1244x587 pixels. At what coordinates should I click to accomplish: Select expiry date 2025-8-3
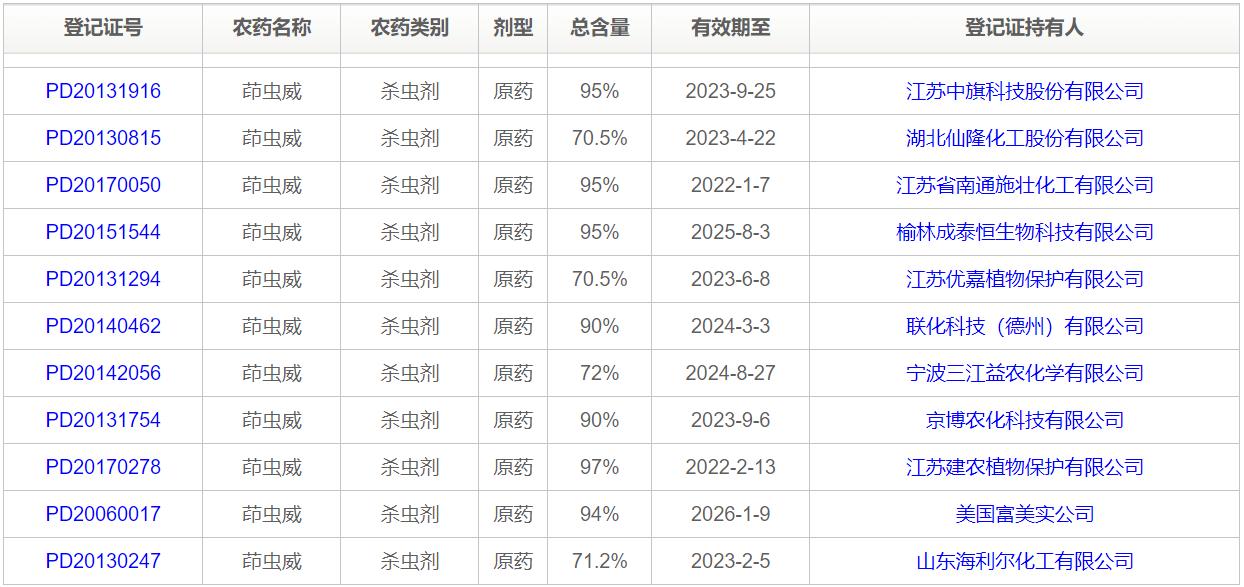[x=730, y=232]
